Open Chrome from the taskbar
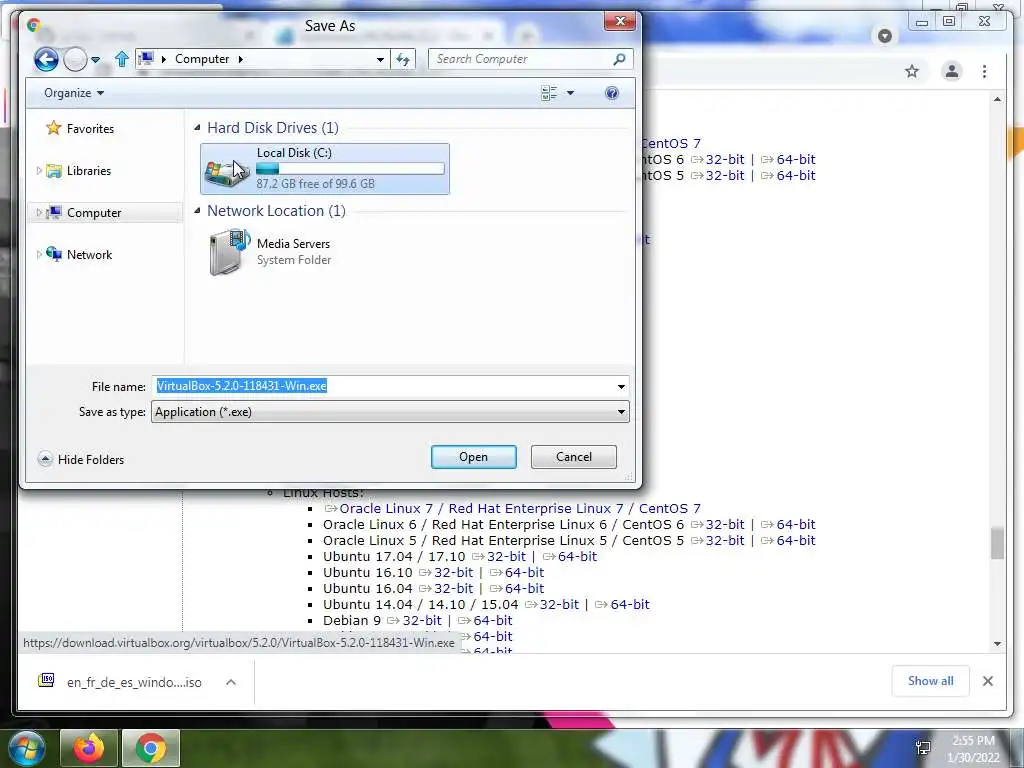The width and height of the screenshot is (1024, 768). click(150, 748)
